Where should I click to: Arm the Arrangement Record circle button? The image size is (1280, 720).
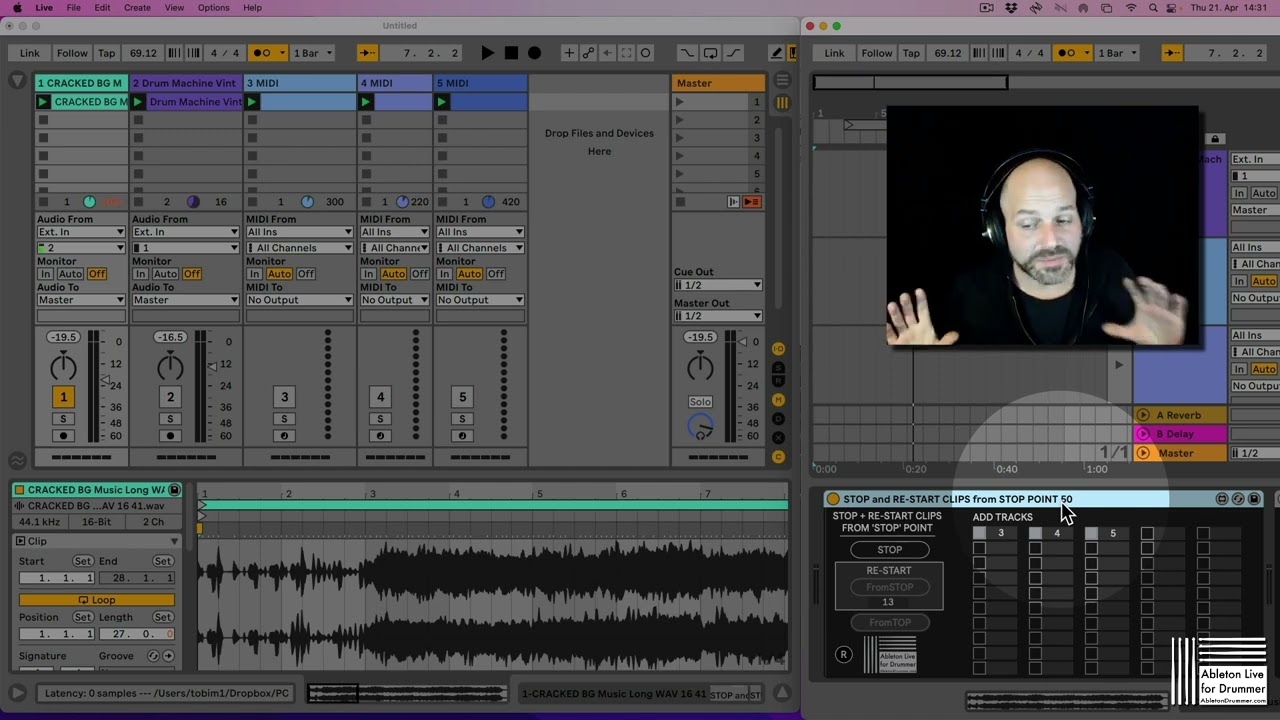(535, 53)
